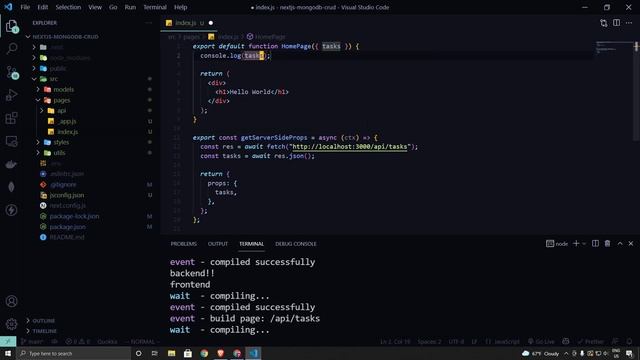This screenshot has height=360, width=640.
Task: Click the HomePage symbol in breadcrumbs
Action: 266,37
